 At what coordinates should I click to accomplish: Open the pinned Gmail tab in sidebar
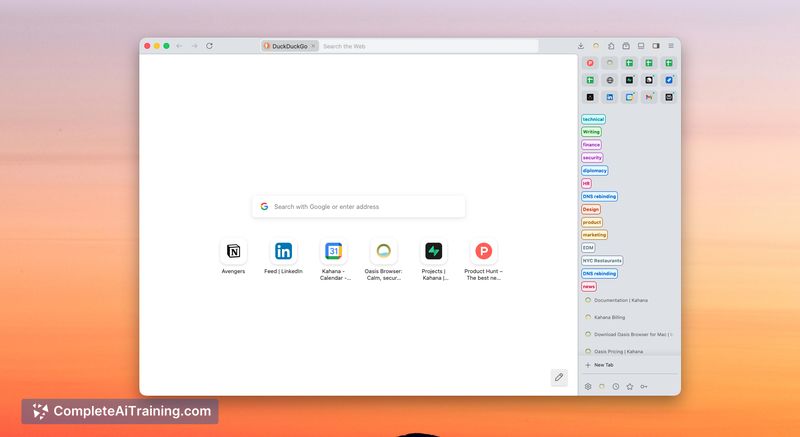649,97
